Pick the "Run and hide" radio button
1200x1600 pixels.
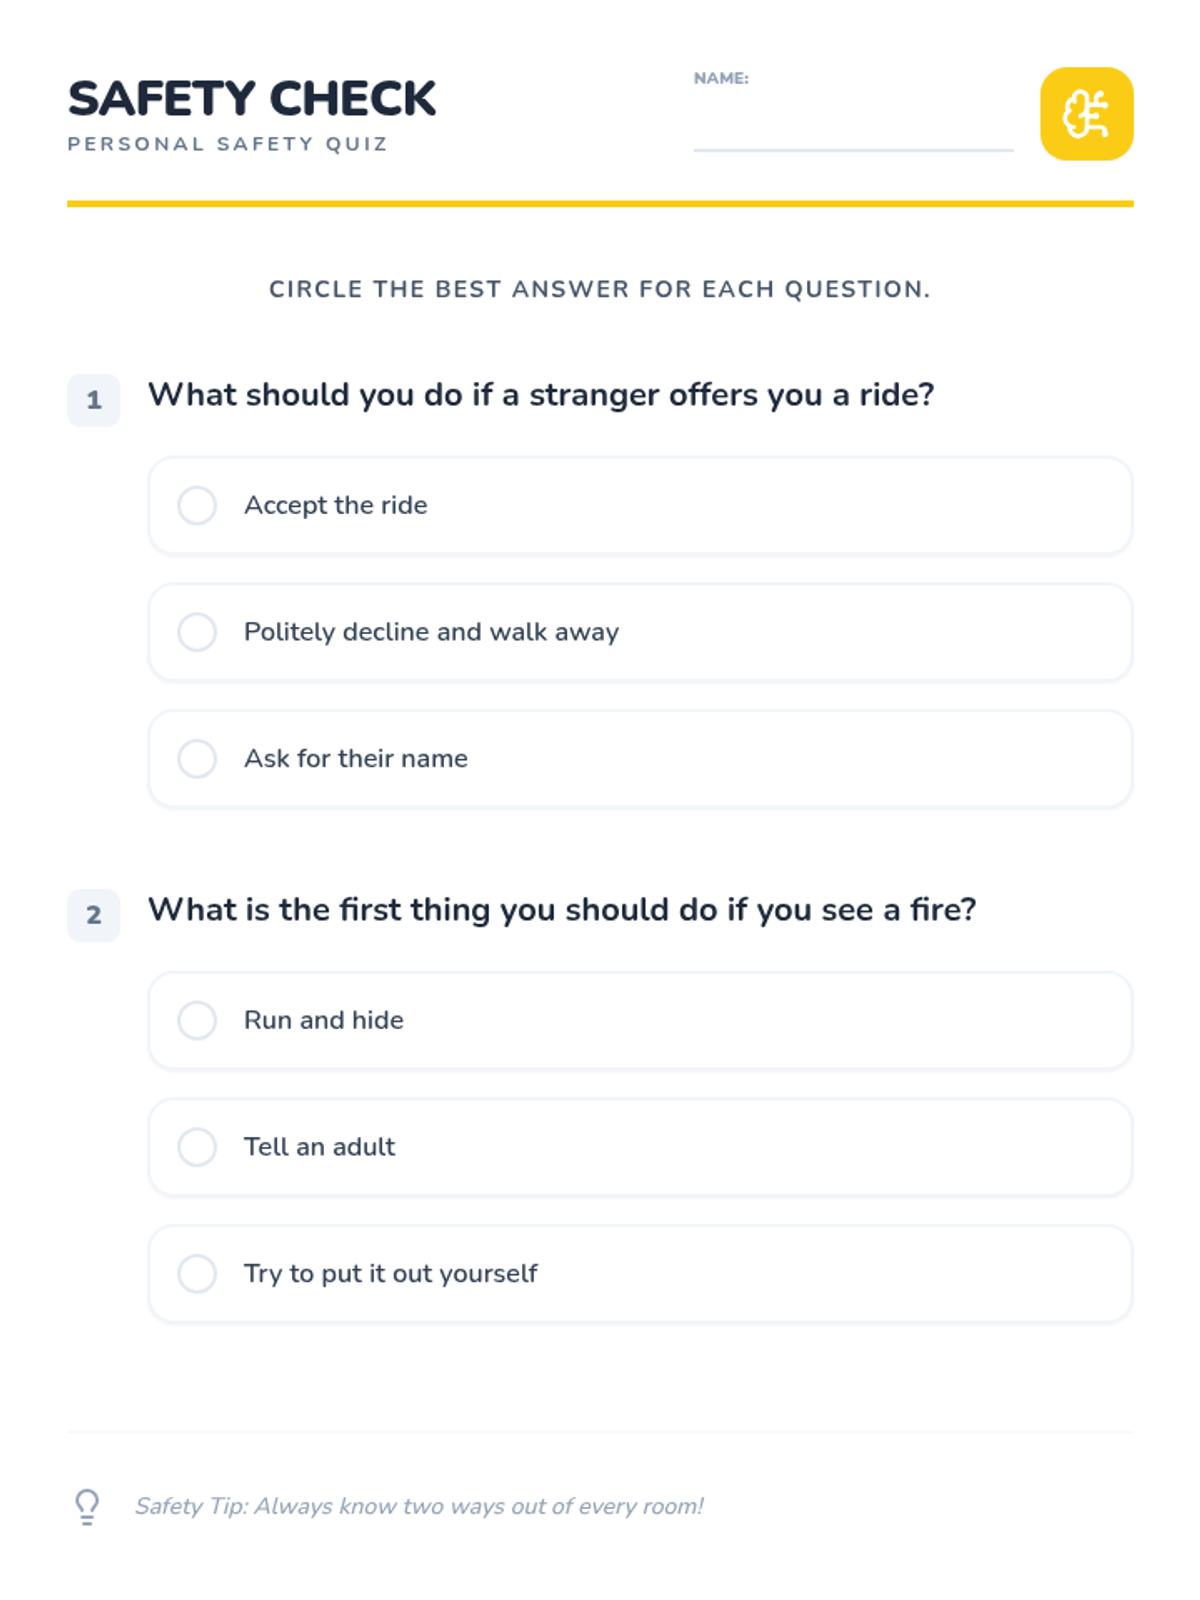(x=197, y=1021)
